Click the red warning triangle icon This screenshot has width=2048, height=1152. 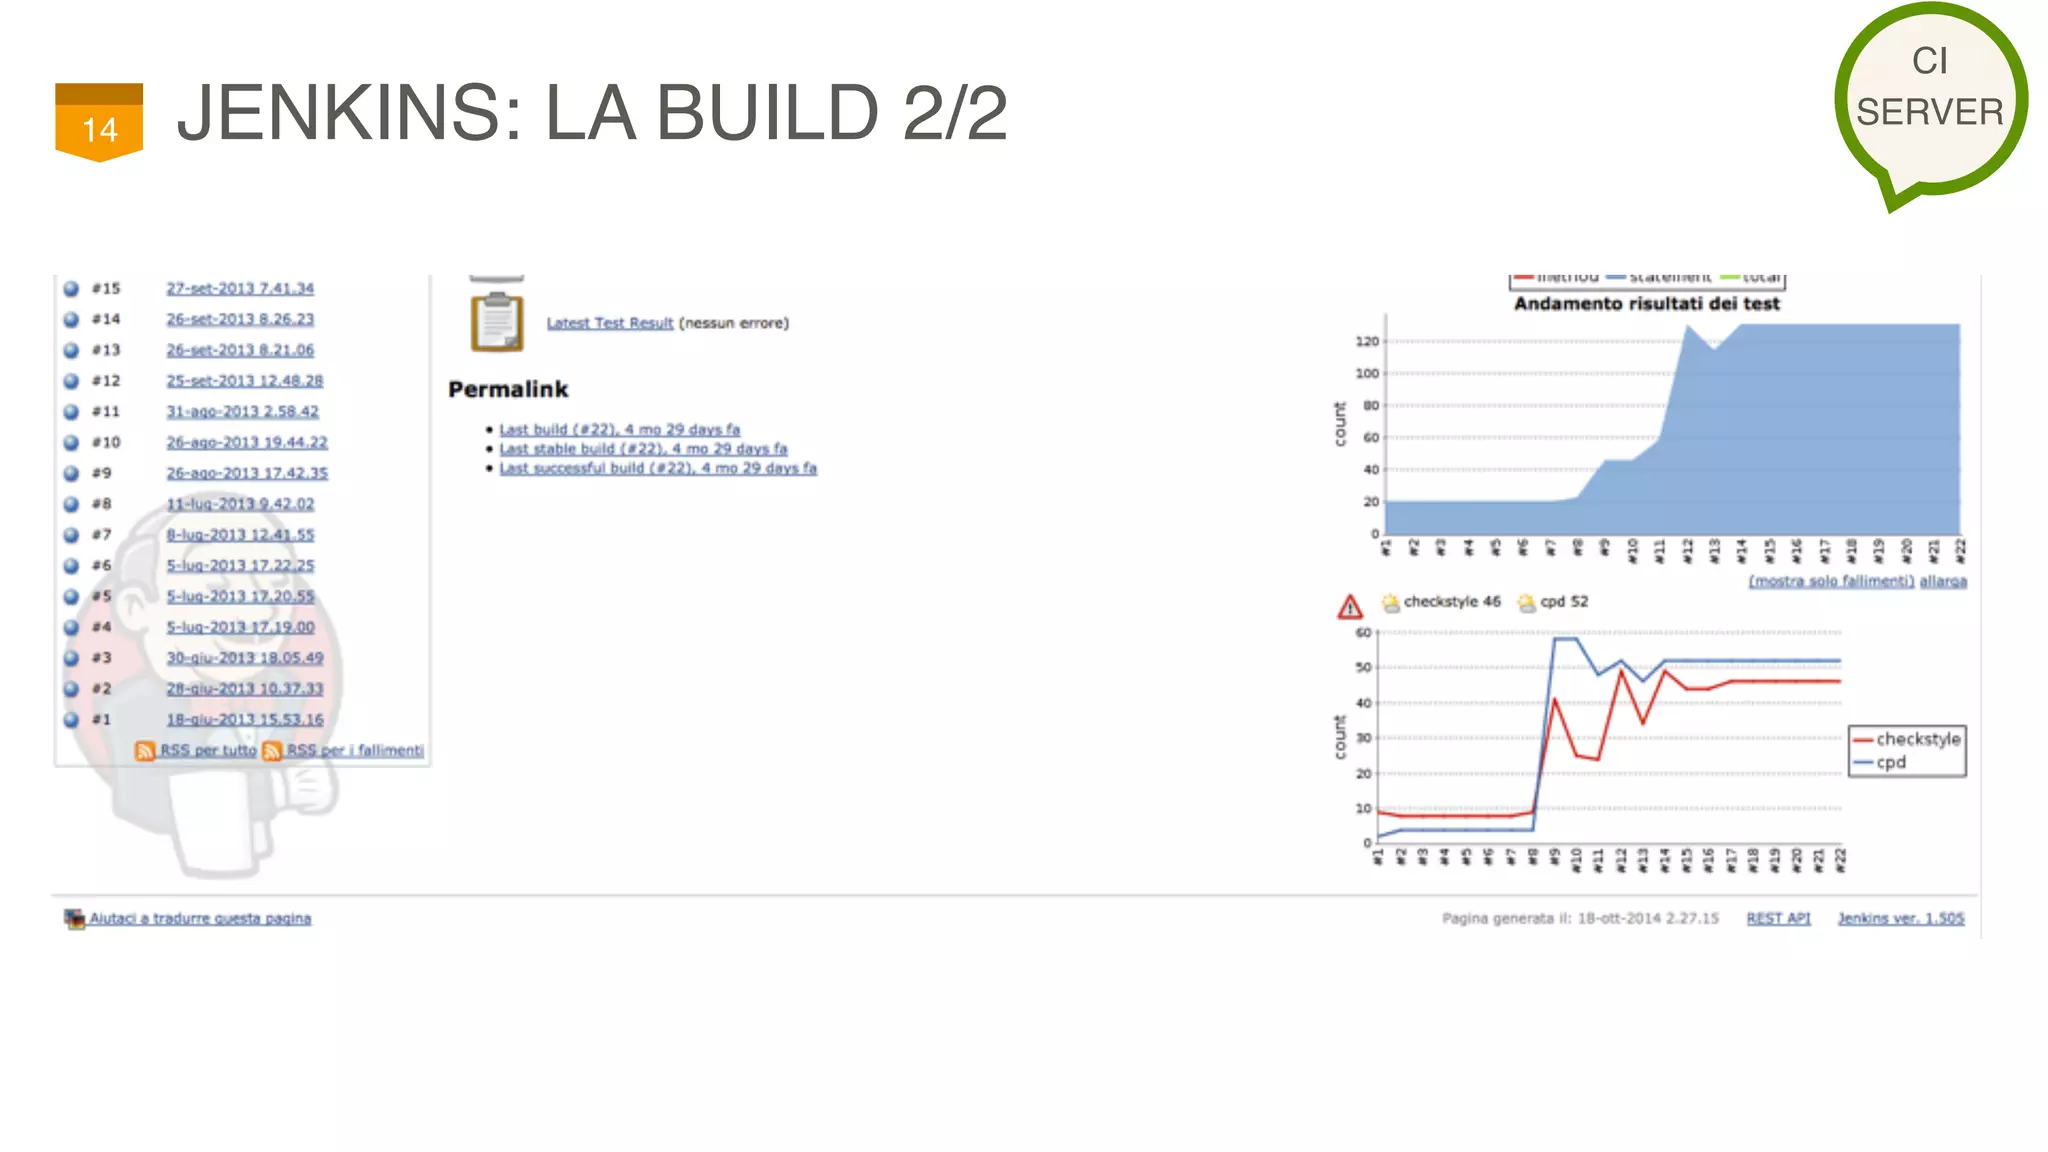1350,606
